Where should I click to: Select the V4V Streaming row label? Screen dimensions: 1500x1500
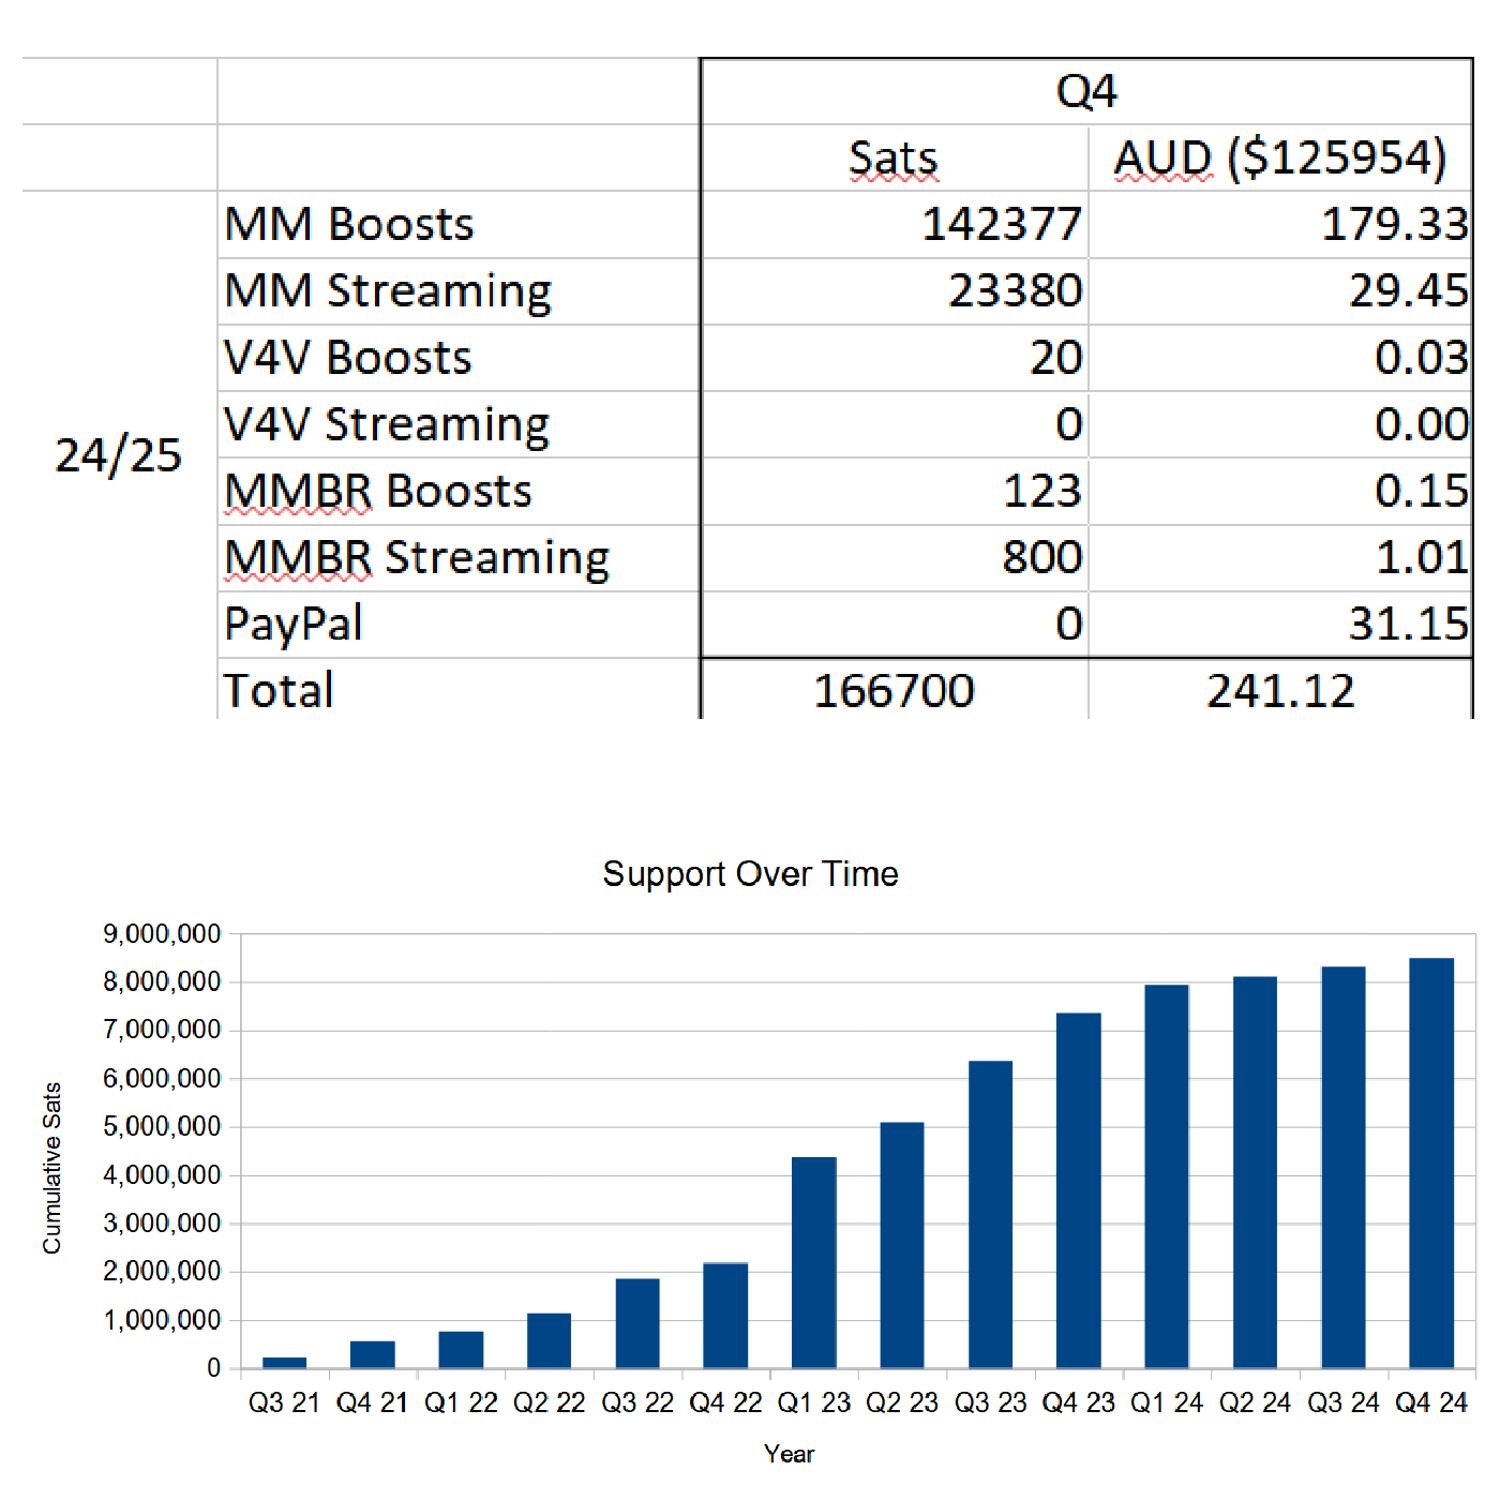click(x=458, y=424)
